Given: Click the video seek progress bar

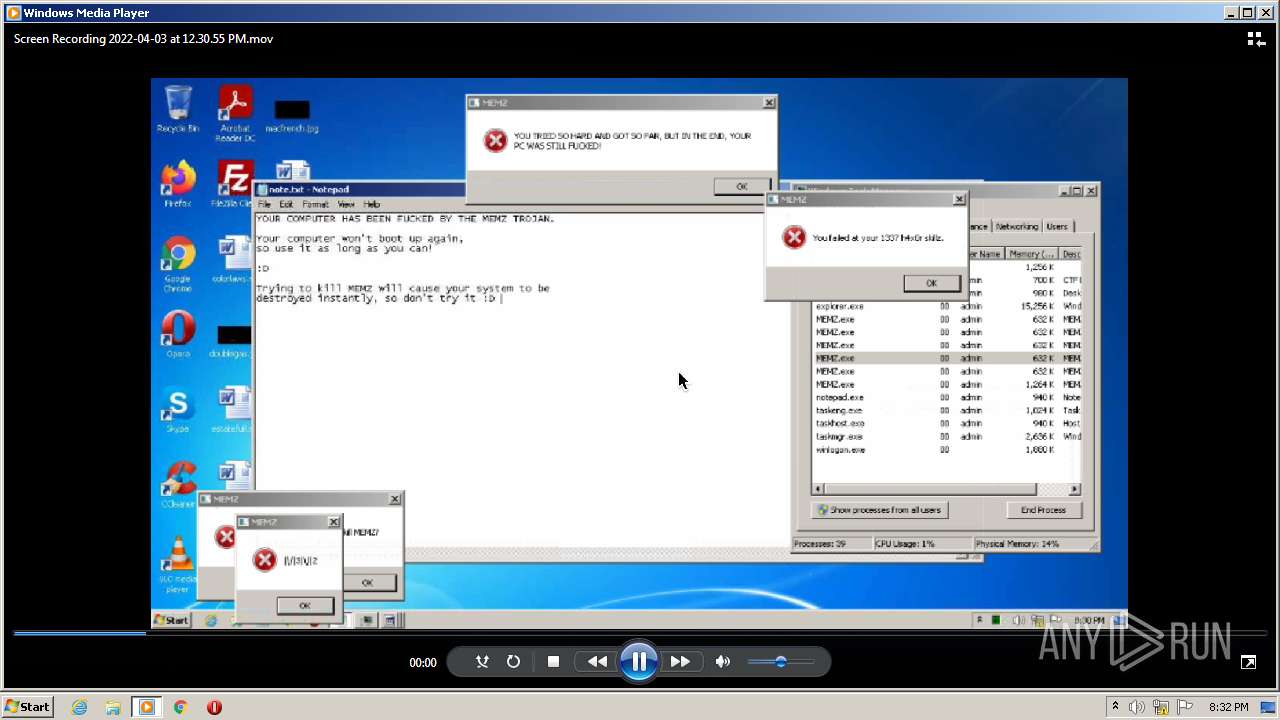Looking at the screenshot, I should point(640,633).
